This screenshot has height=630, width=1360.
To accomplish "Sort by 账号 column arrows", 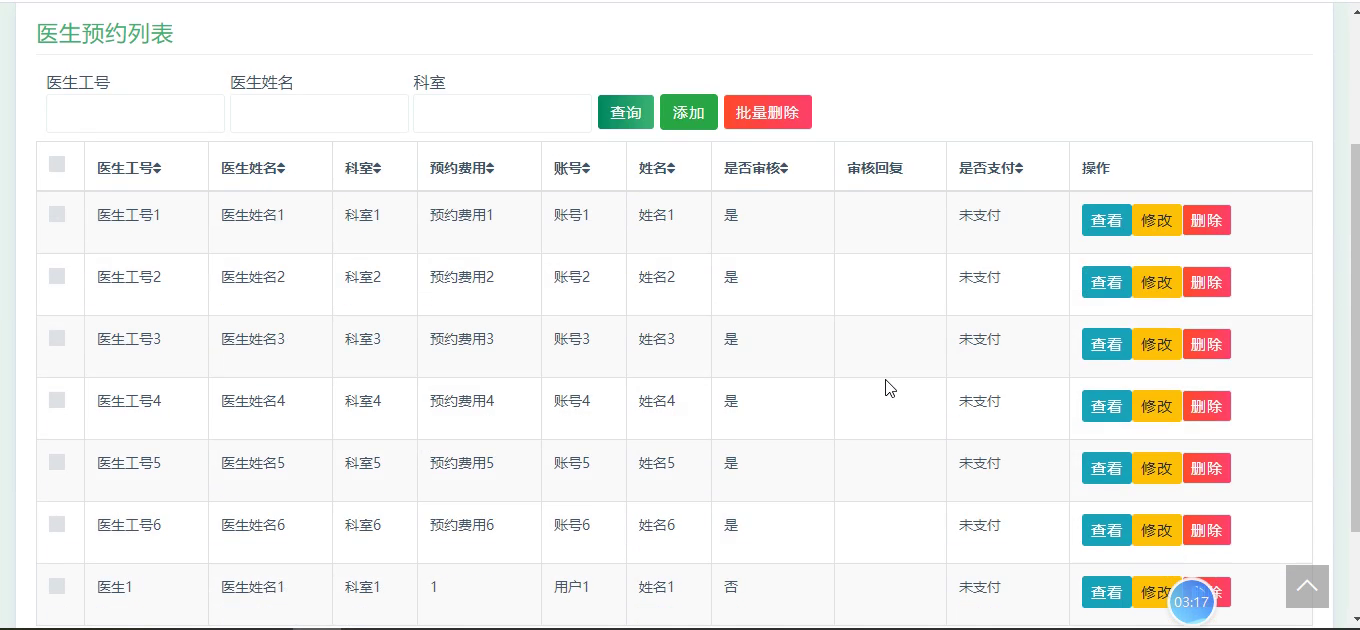I will [x=586, y=169].
